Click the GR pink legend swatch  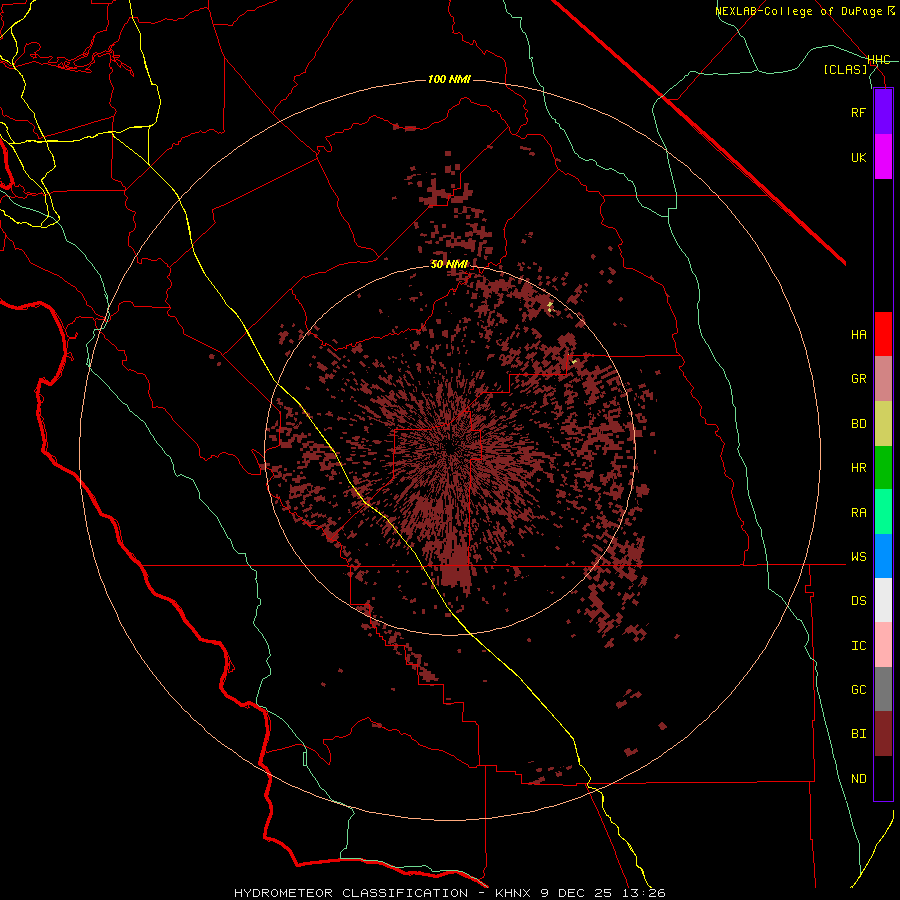point(883,379)
